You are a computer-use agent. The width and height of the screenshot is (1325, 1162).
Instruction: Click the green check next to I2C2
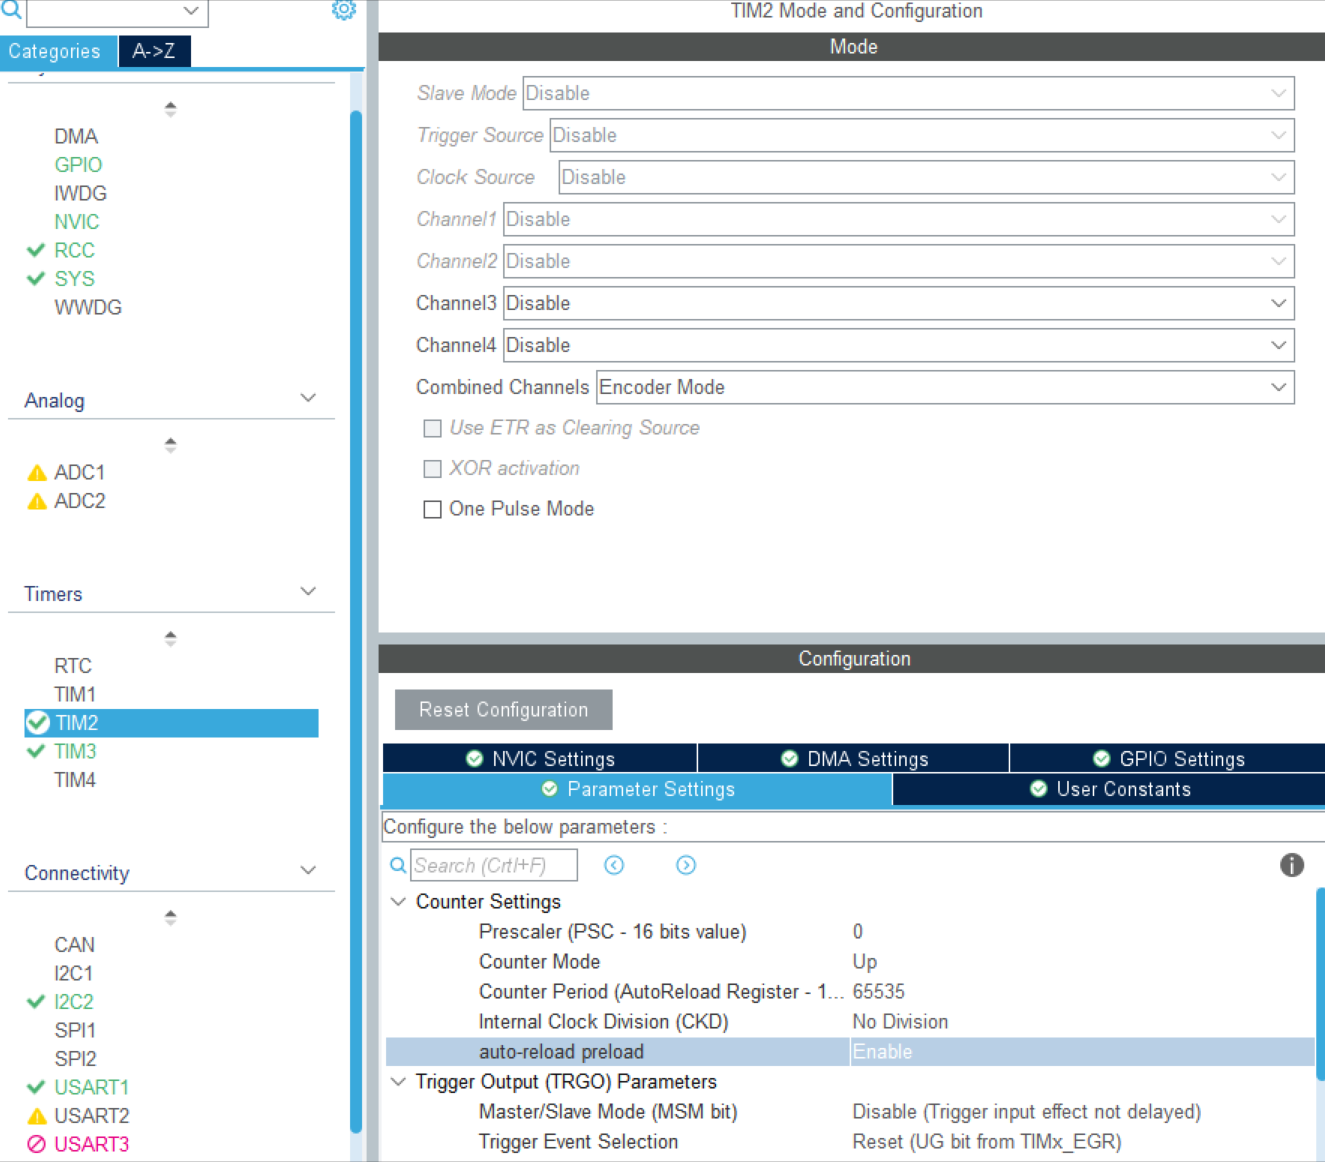(x=36, y=1001)
